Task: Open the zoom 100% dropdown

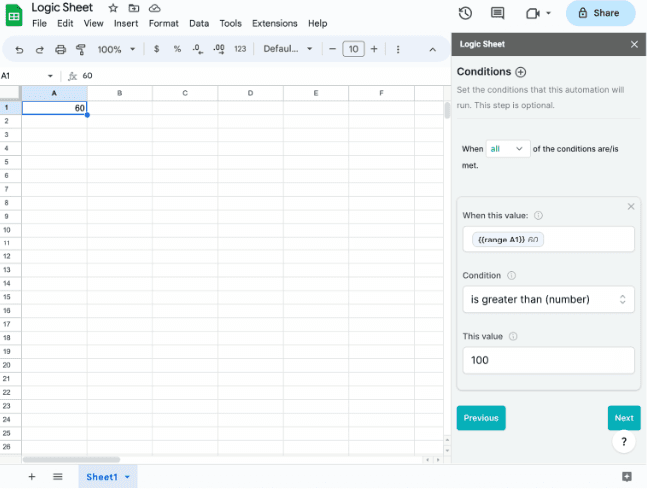Action: 116,49
